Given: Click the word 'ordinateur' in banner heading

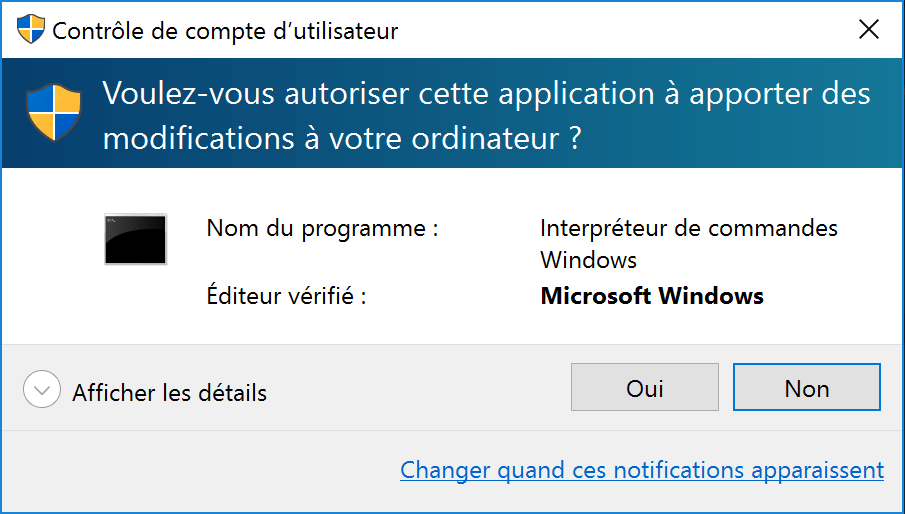Looking at the screenshot, I should coord(485,138).
